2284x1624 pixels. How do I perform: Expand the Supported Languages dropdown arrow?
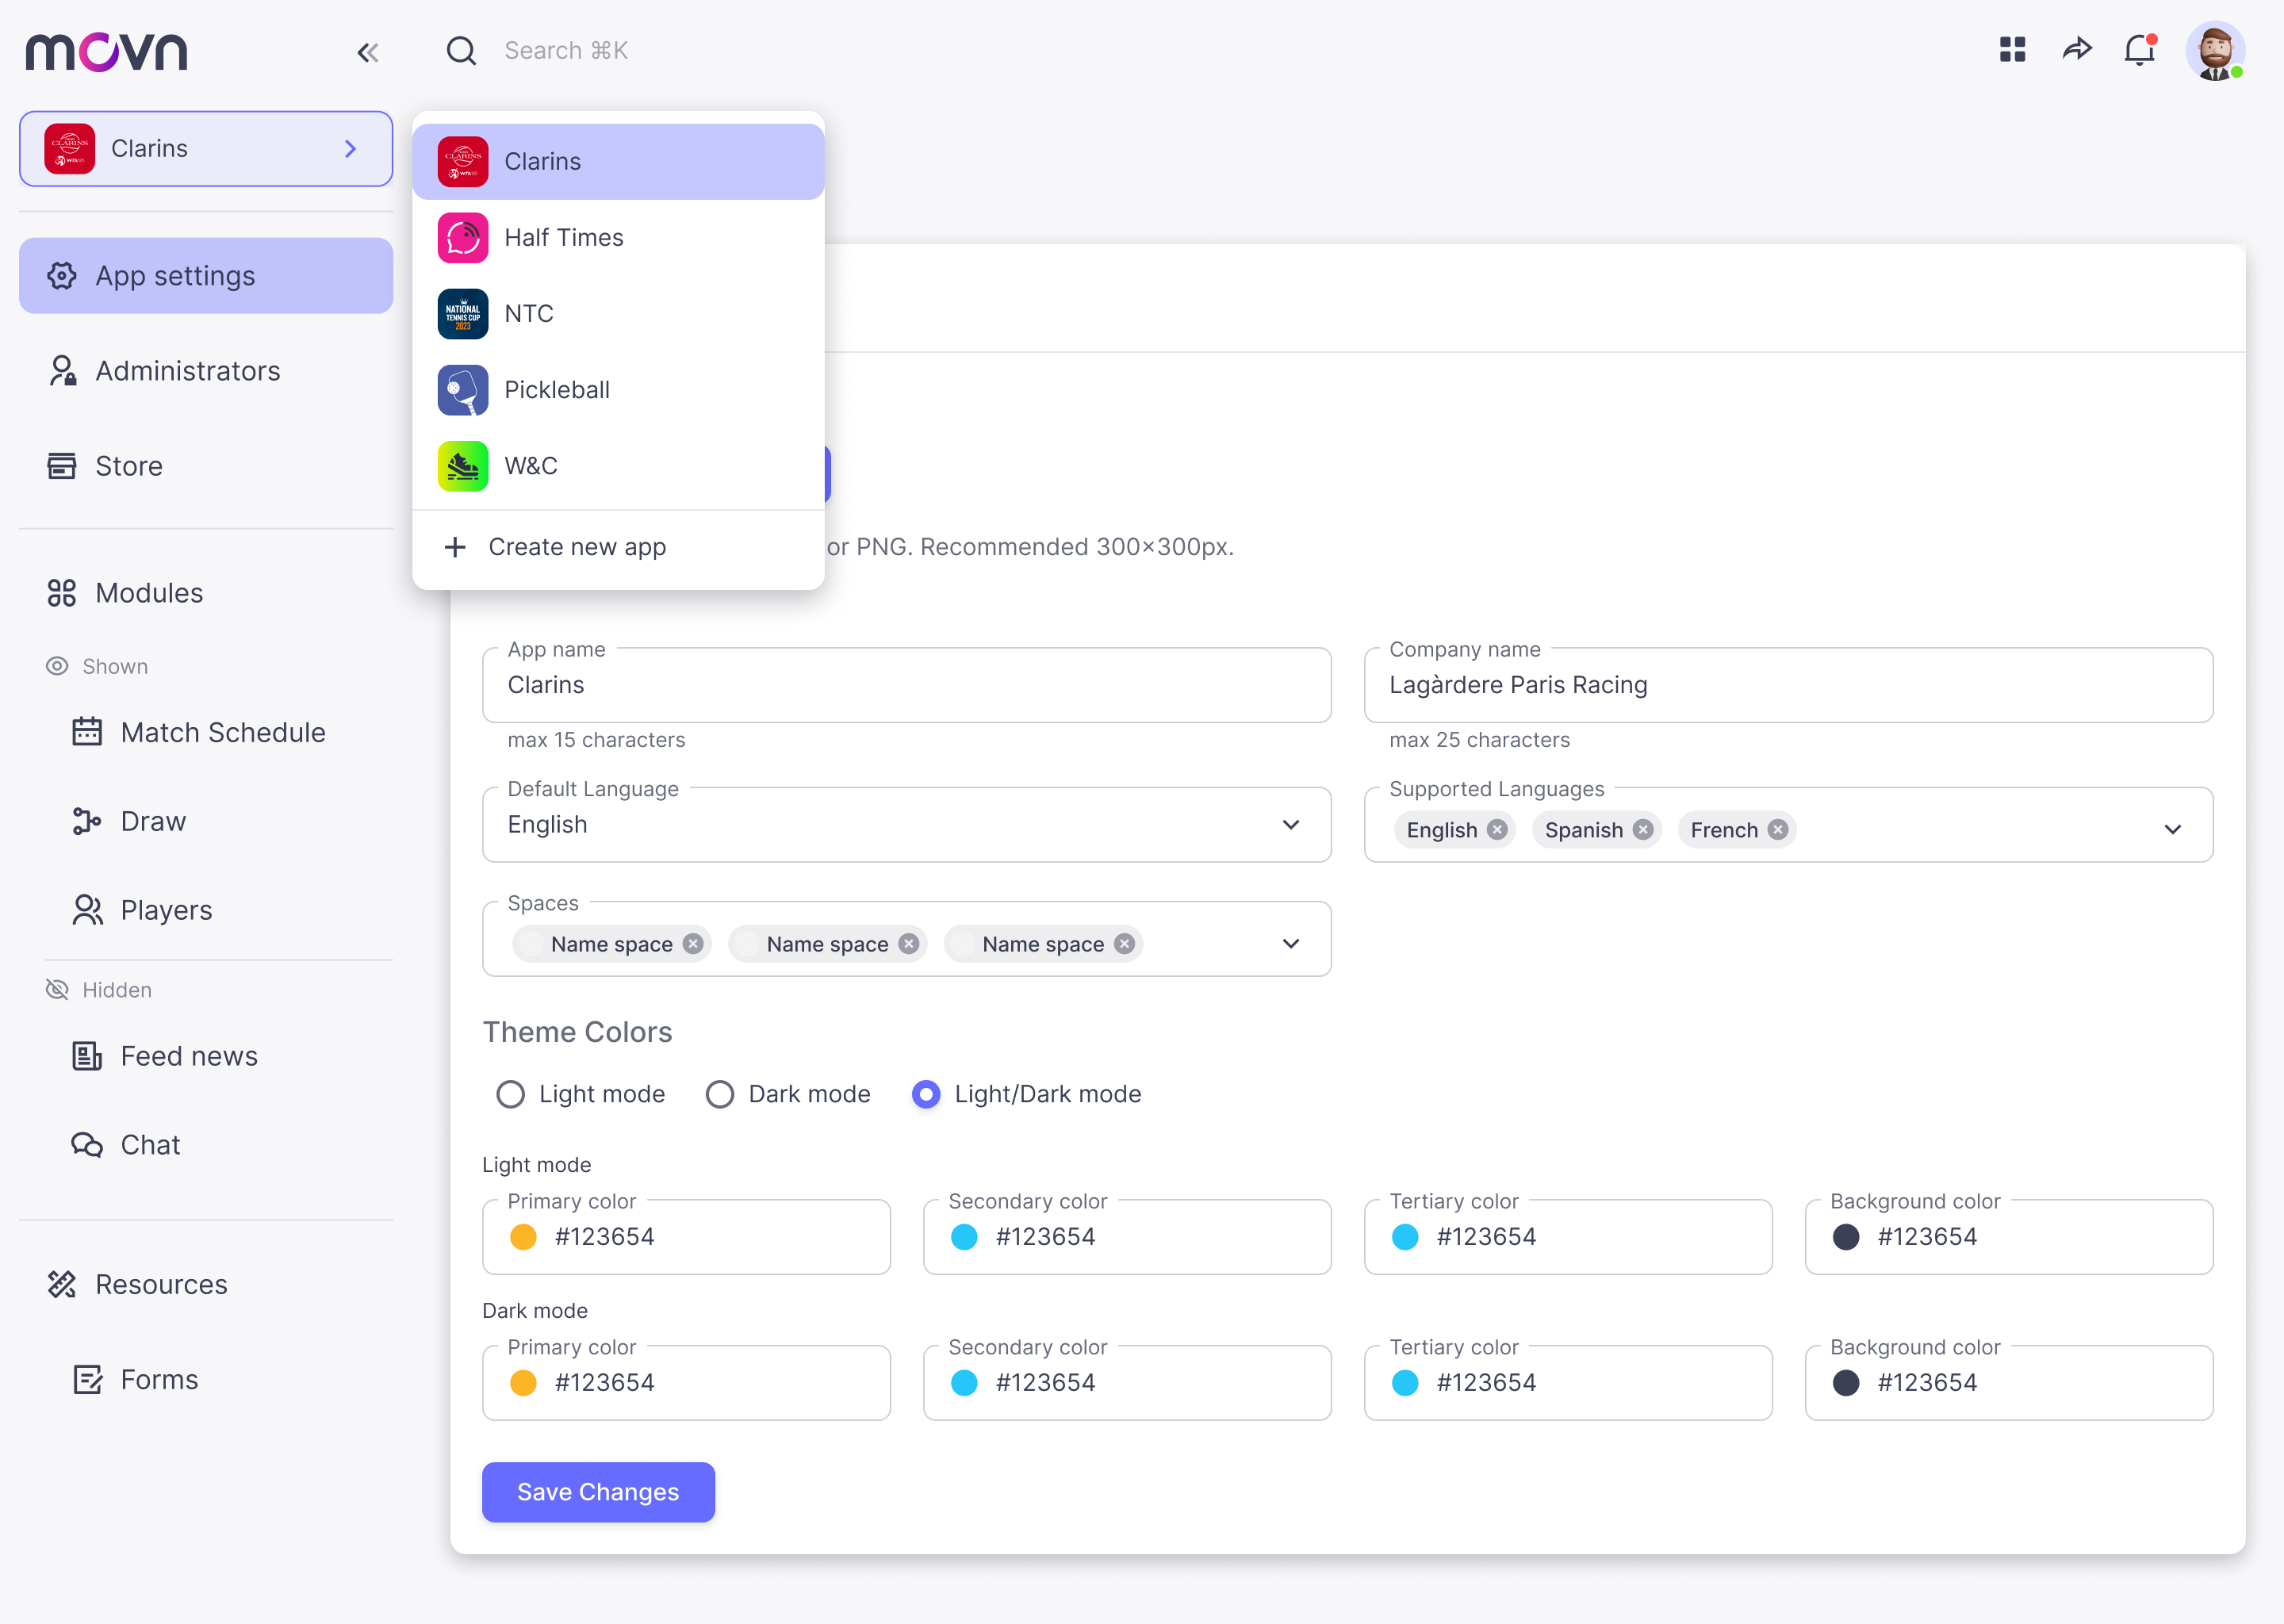2172,830
